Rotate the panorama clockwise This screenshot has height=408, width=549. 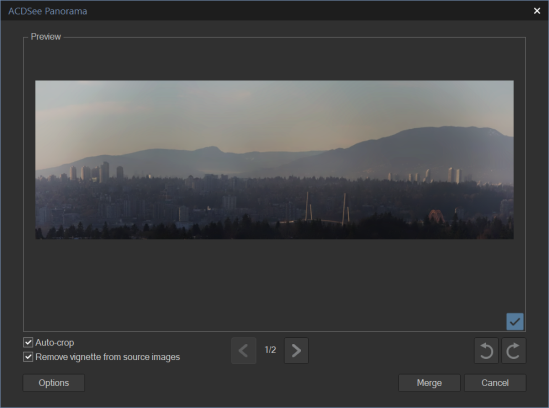513,351
